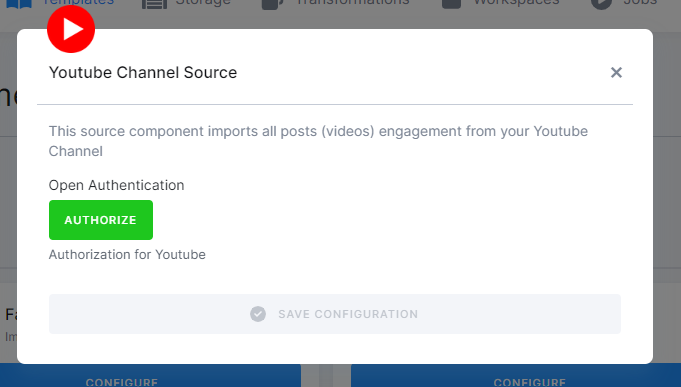Open the Storage menu item
This screenshot has width=681, height=387.
pyautogui.click(x=187, y=3)
